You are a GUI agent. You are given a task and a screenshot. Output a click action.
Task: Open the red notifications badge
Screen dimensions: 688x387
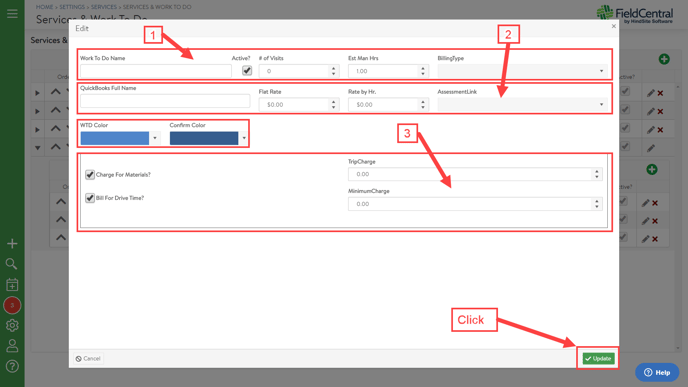(x=12, y=305)
